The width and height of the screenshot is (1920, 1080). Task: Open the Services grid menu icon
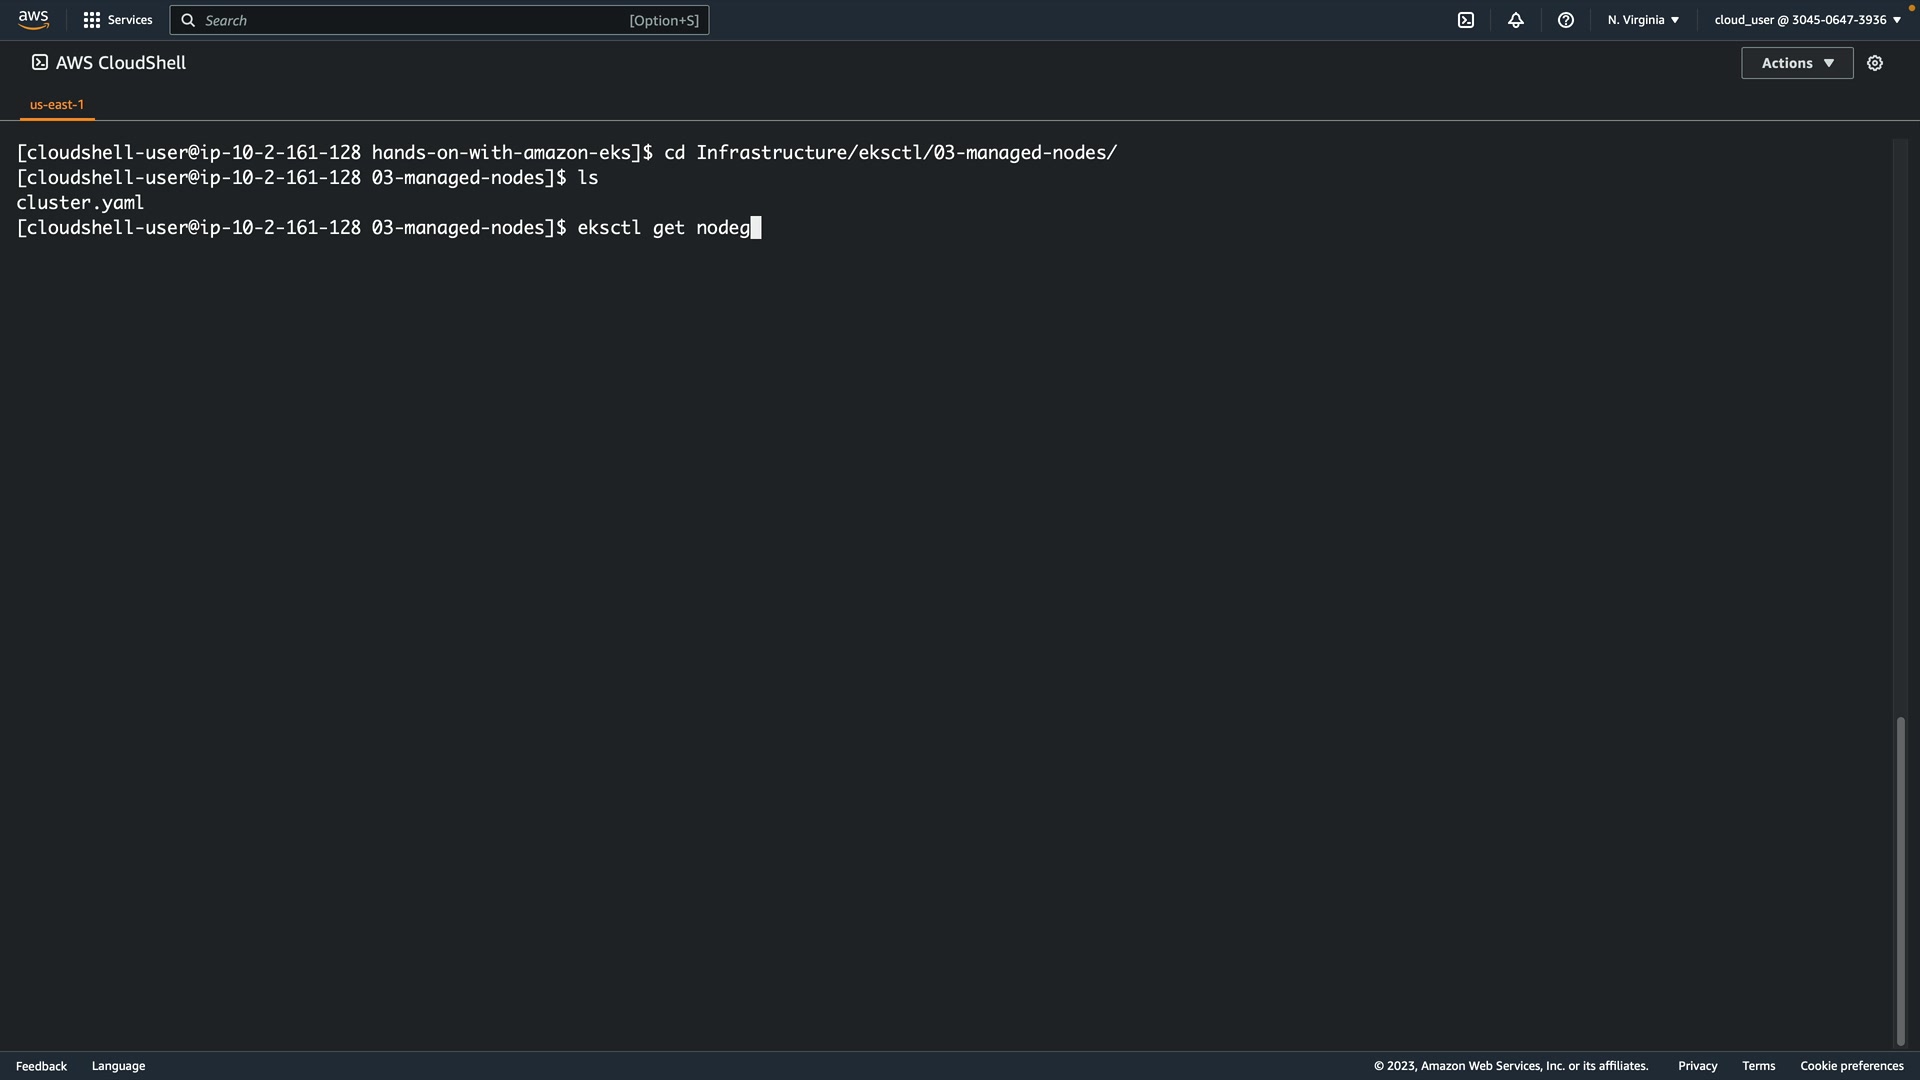point(92,20)
